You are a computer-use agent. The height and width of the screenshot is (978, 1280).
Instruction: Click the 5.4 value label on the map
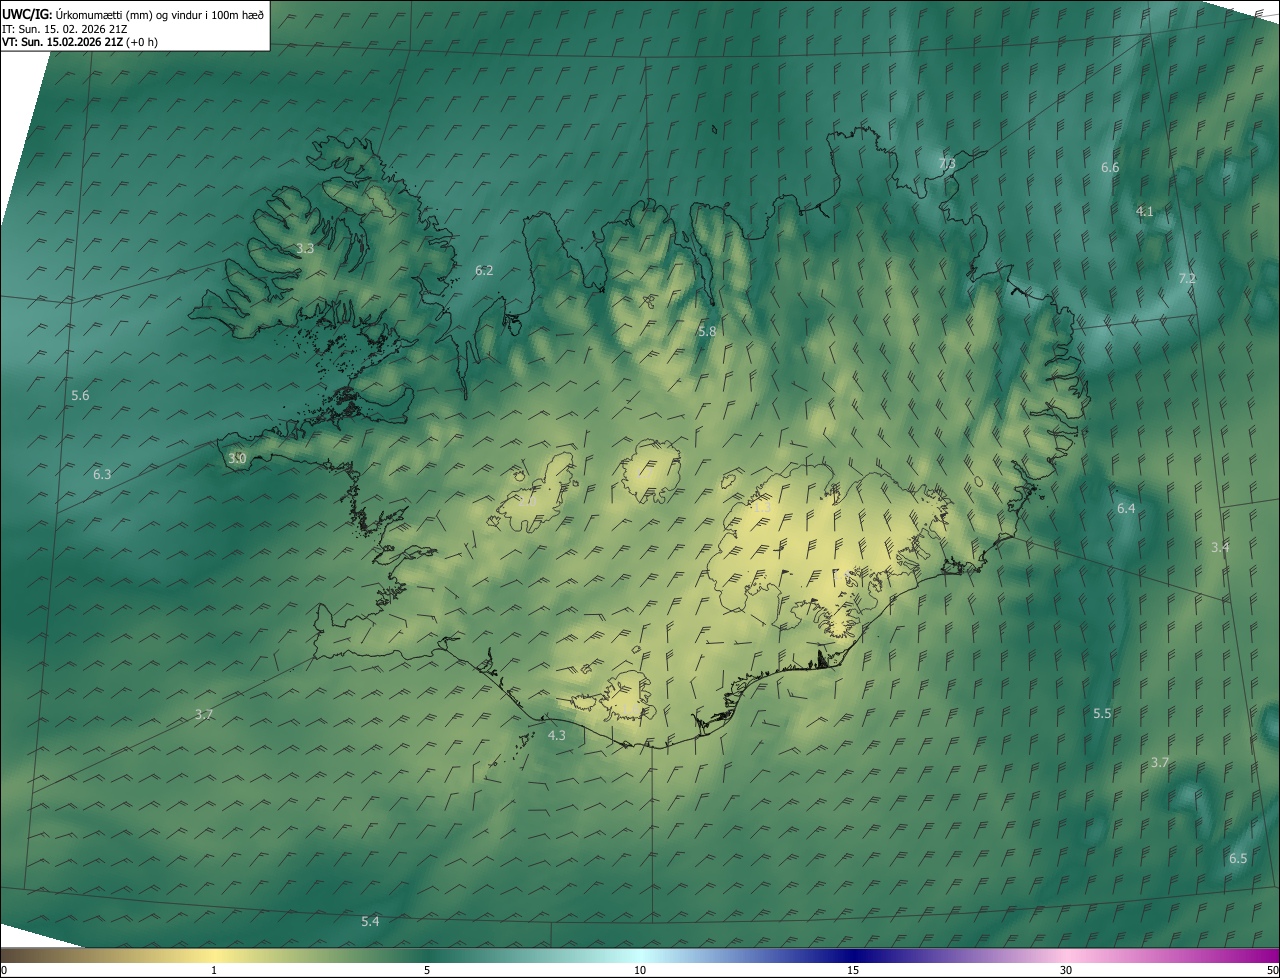pos(370,920)
